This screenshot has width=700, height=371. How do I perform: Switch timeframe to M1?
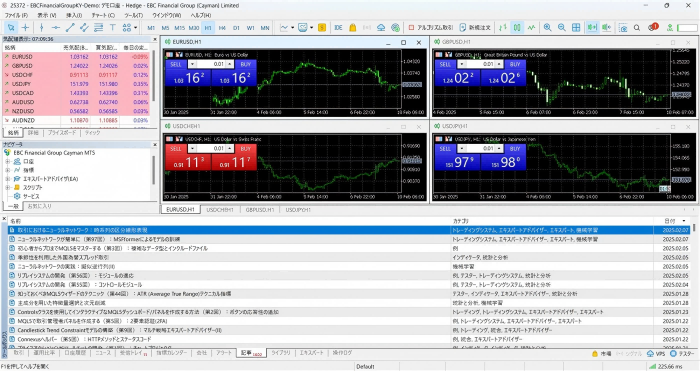151,28
